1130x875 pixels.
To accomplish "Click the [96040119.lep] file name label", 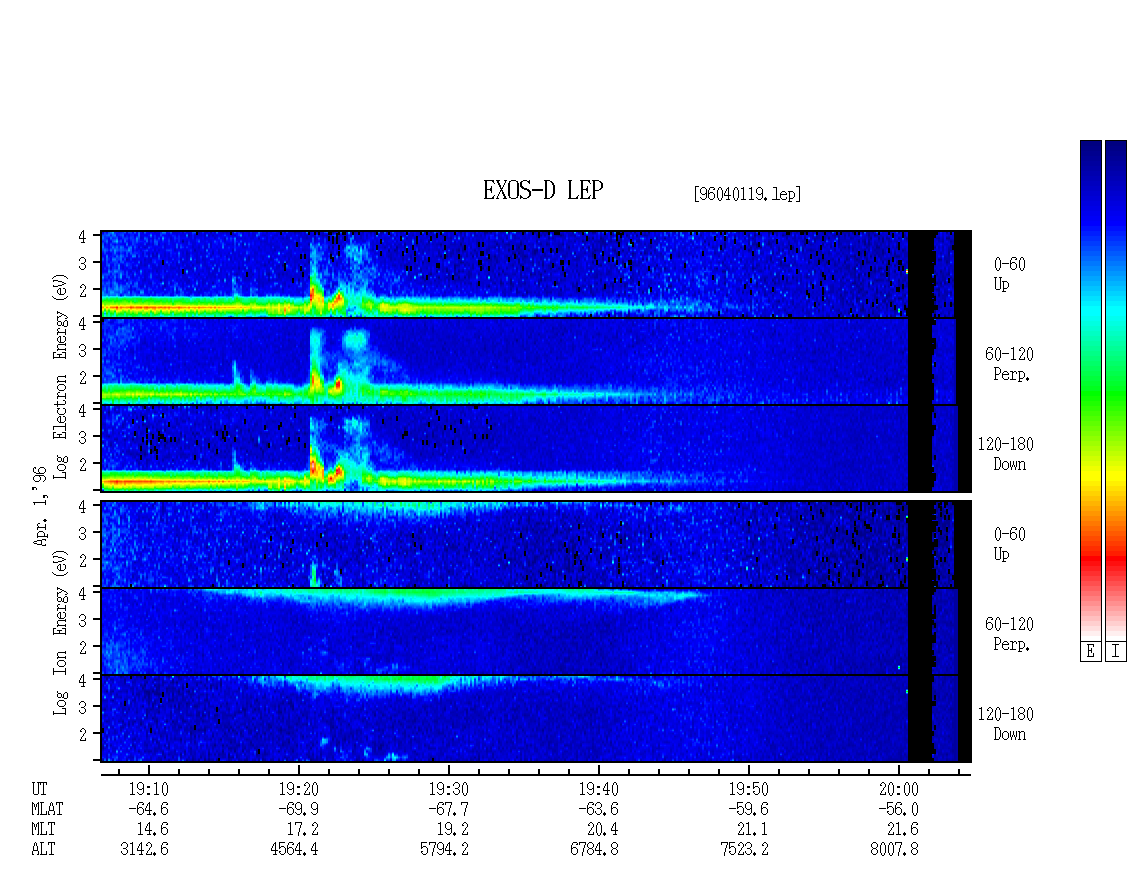I will pyautogui.click(x=747, y=193).
